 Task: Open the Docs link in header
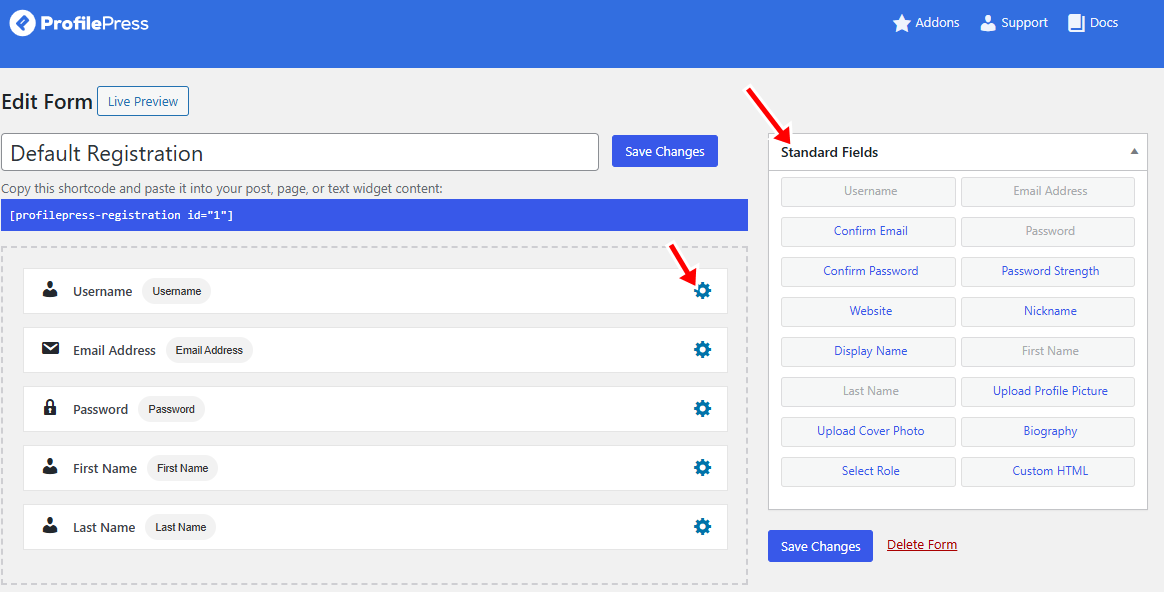pyautogui.click(x=1093, y=23)
